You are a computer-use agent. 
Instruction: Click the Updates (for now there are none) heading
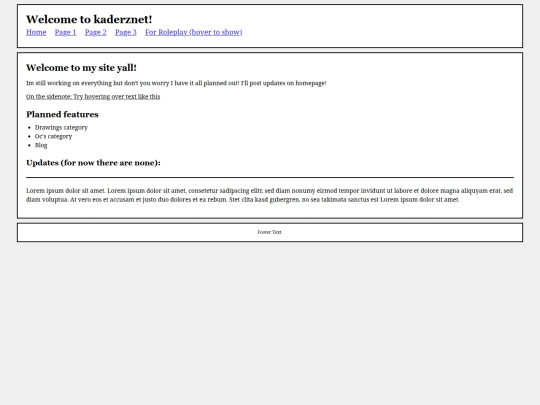click(x=93, y=163)
